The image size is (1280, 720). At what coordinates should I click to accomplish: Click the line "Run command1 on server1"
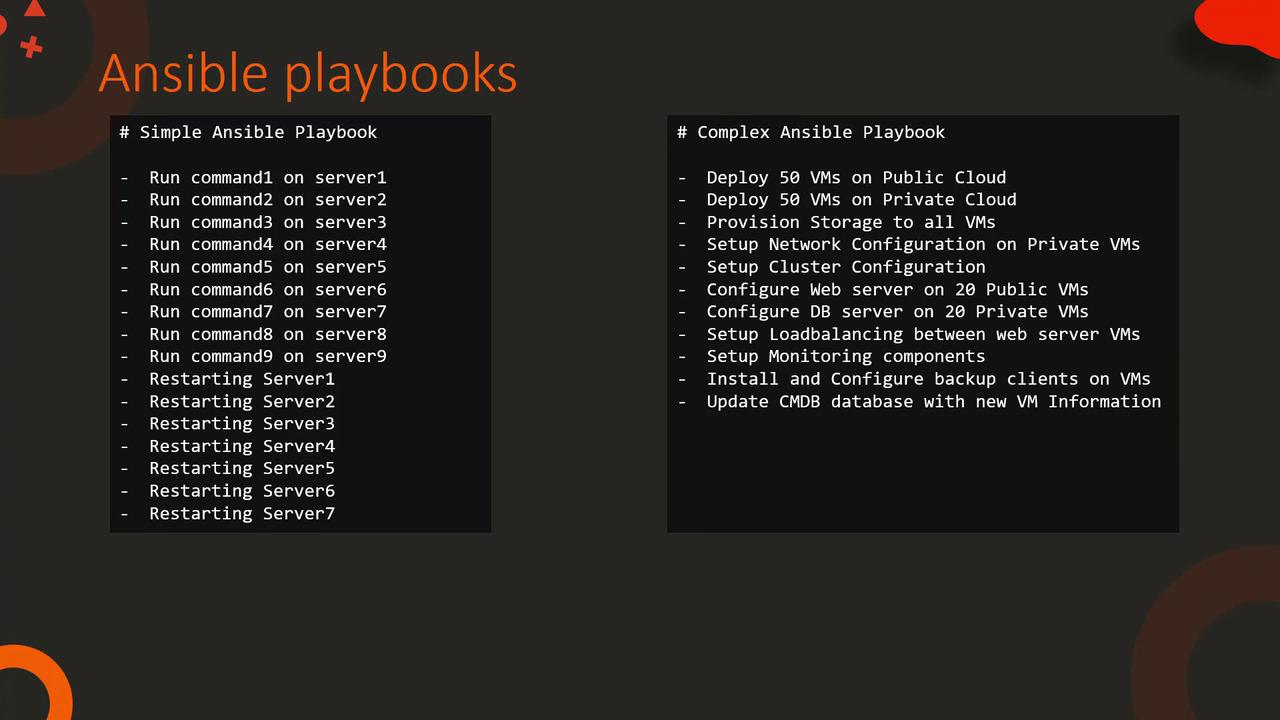pos(268,177)
